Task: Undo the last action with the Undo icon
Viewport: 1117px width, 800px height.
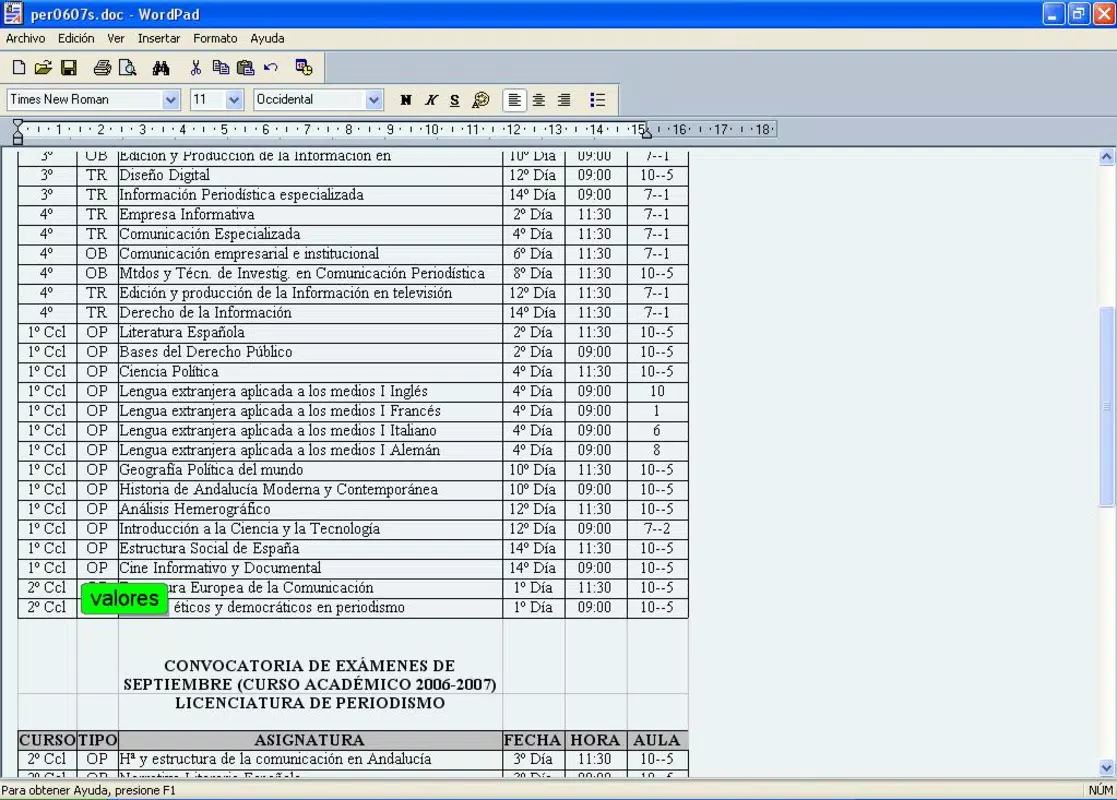Action: (x=271, y=68)
